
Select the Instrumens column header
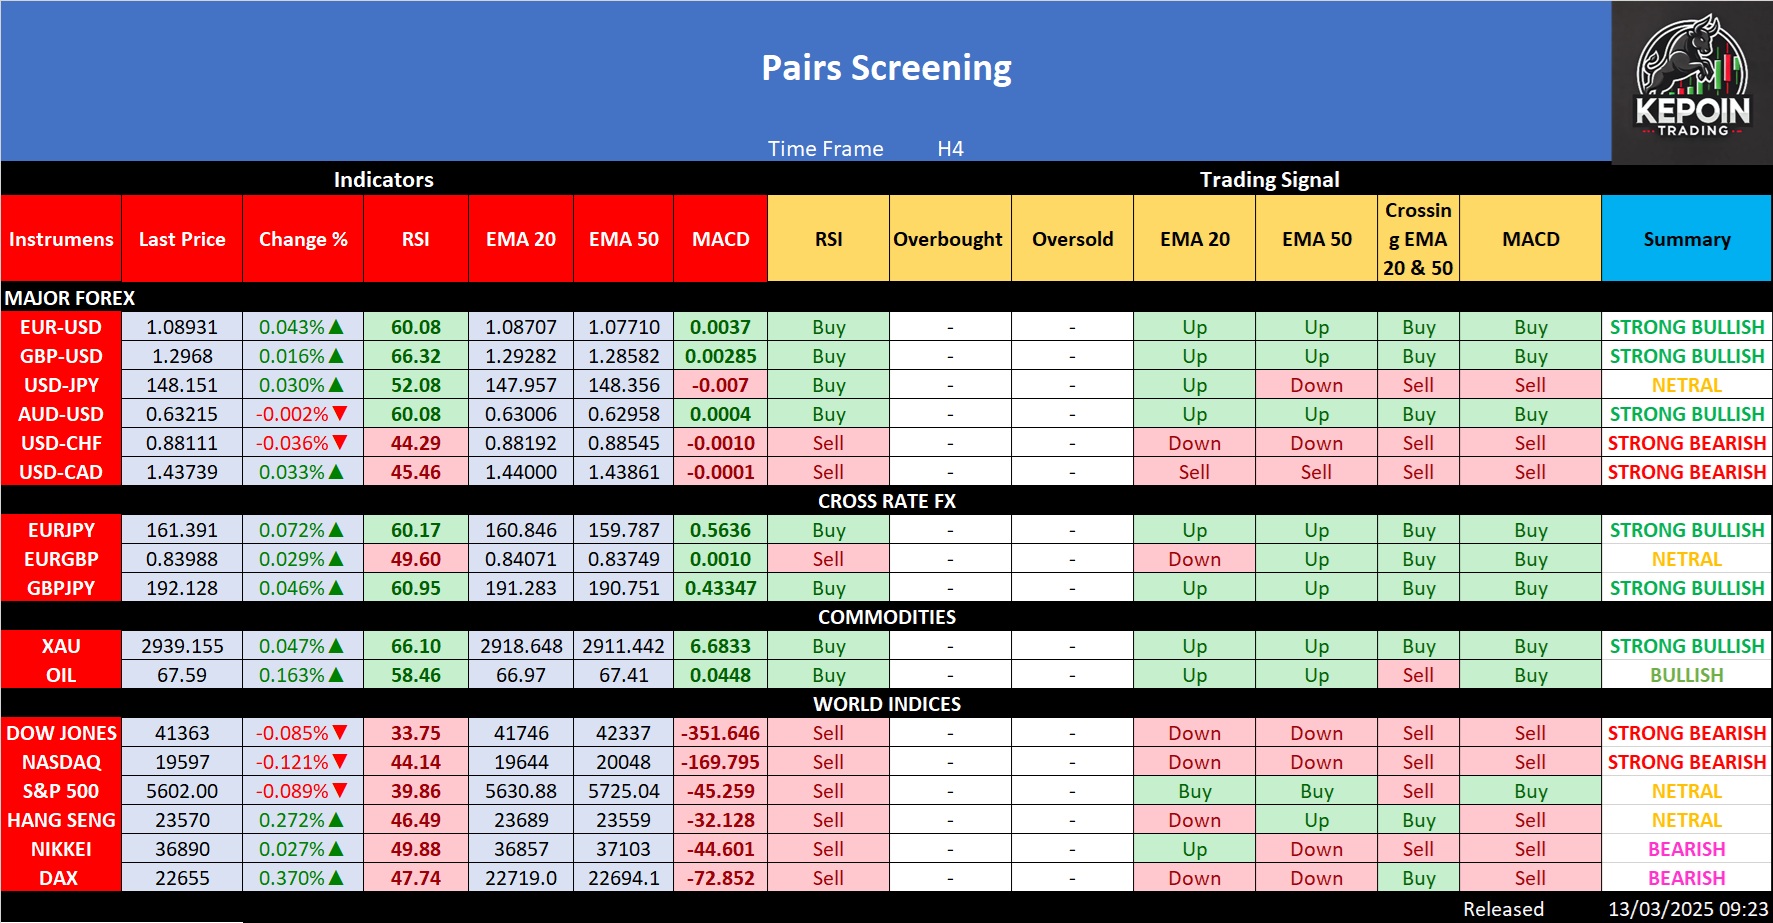pos(61,239)
